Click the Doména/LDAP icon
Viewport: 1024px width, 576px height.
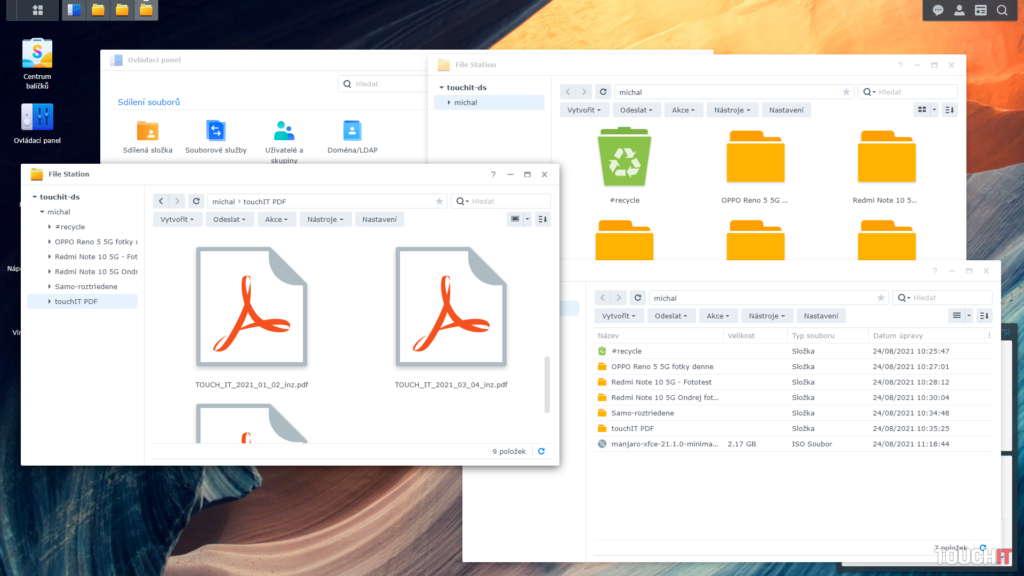[x=351, y=131]
